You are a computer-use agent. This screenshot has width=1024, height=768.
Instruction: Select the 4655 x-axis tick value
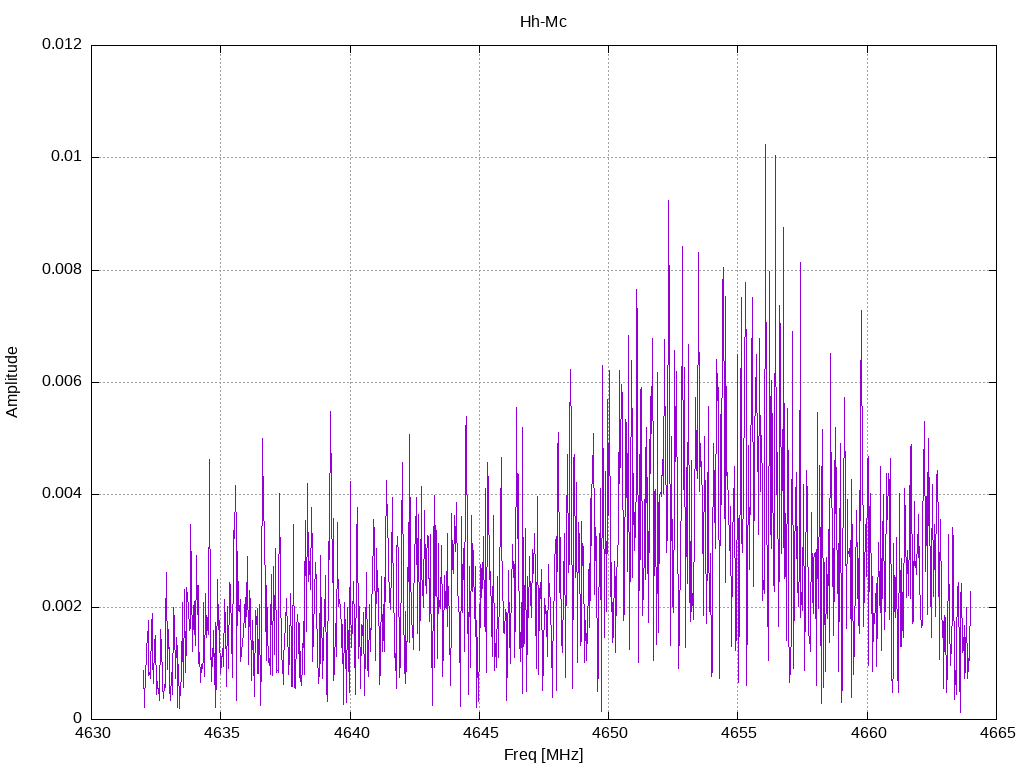pos(738,733)
